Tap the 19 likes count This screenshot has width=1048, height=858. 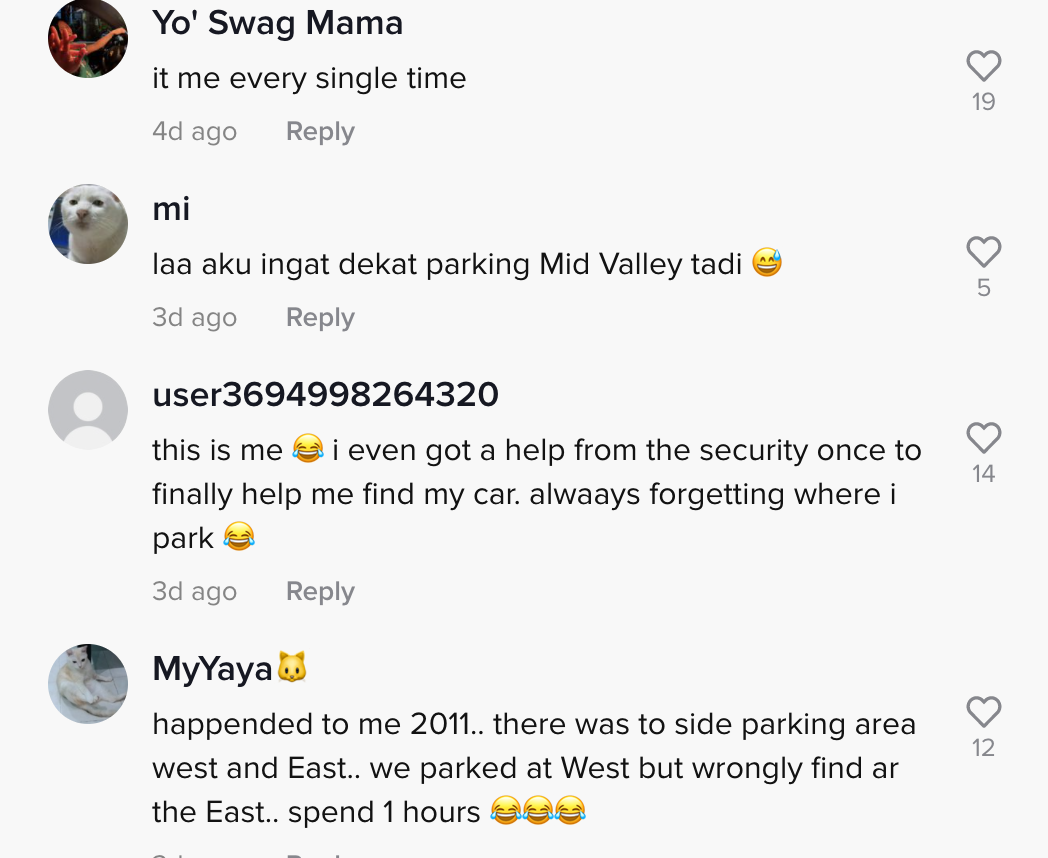(x=984, y=102)
